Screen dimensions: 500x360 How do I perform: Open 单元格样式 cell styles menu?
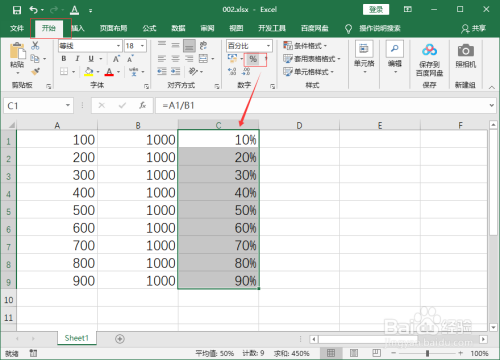(x=308, y=72)
